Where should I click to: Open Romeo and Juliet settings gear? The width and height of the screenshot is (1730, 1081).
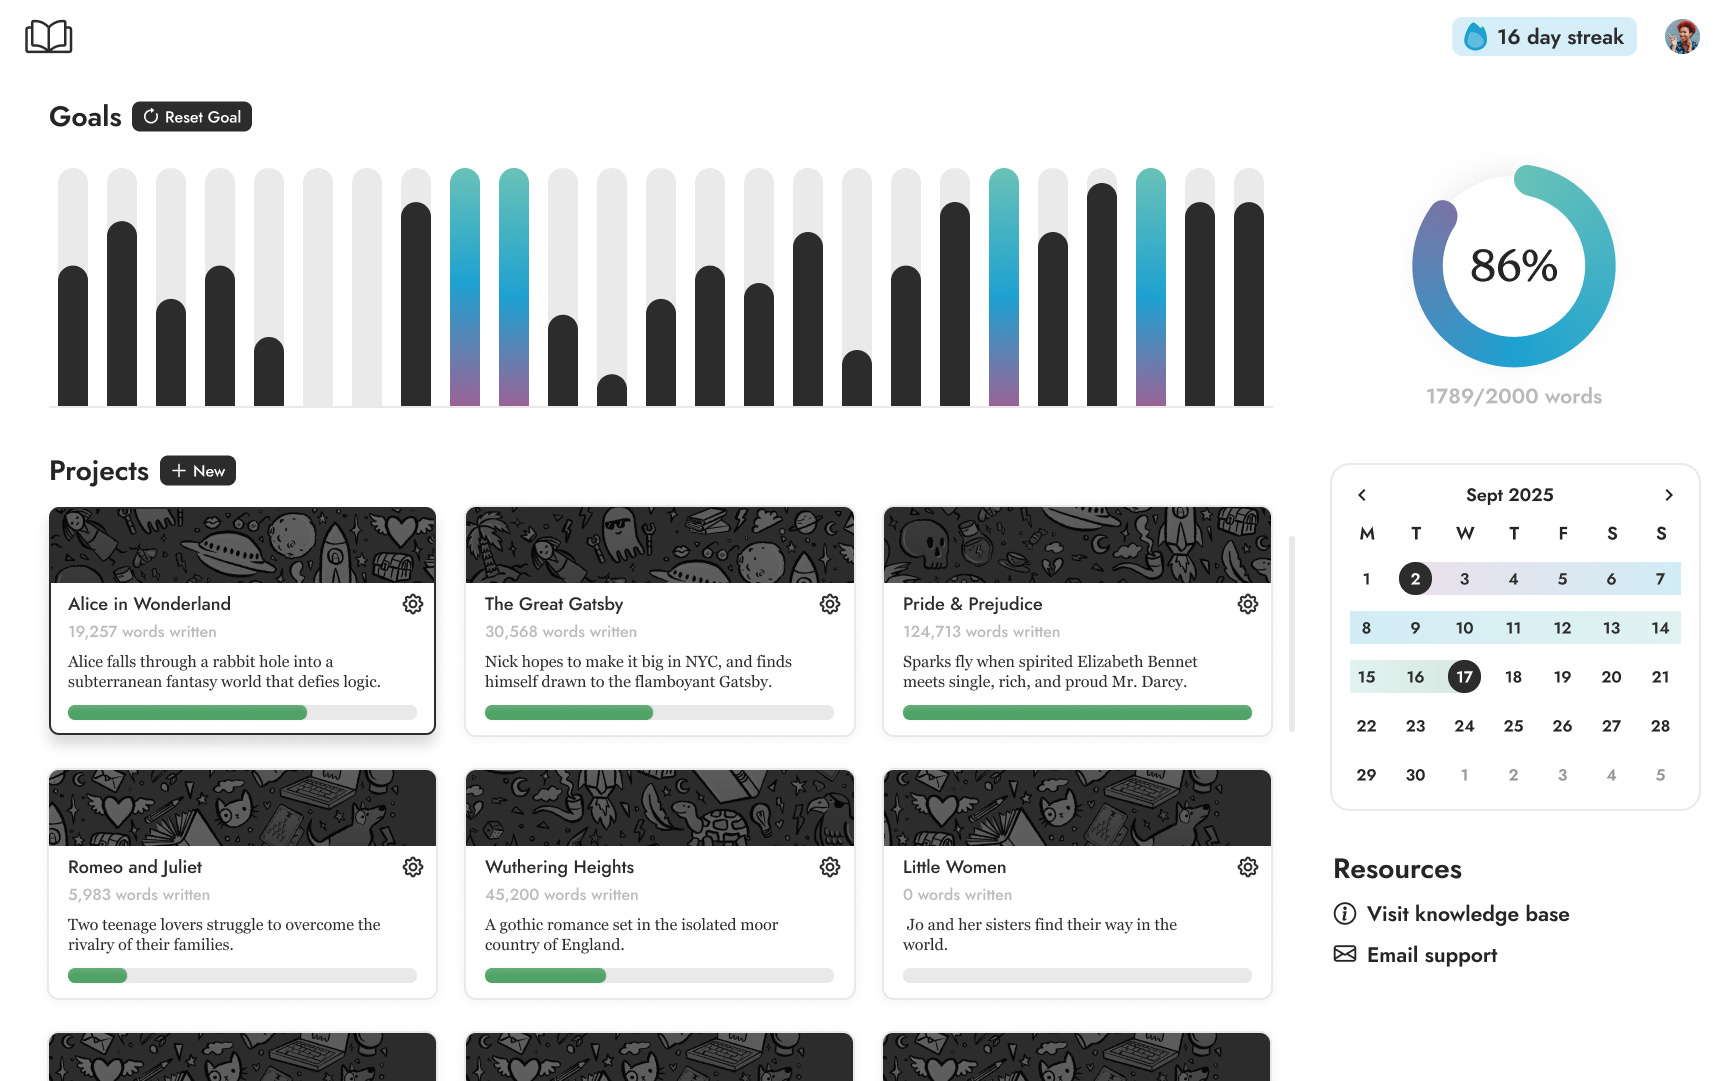(413, 867)
